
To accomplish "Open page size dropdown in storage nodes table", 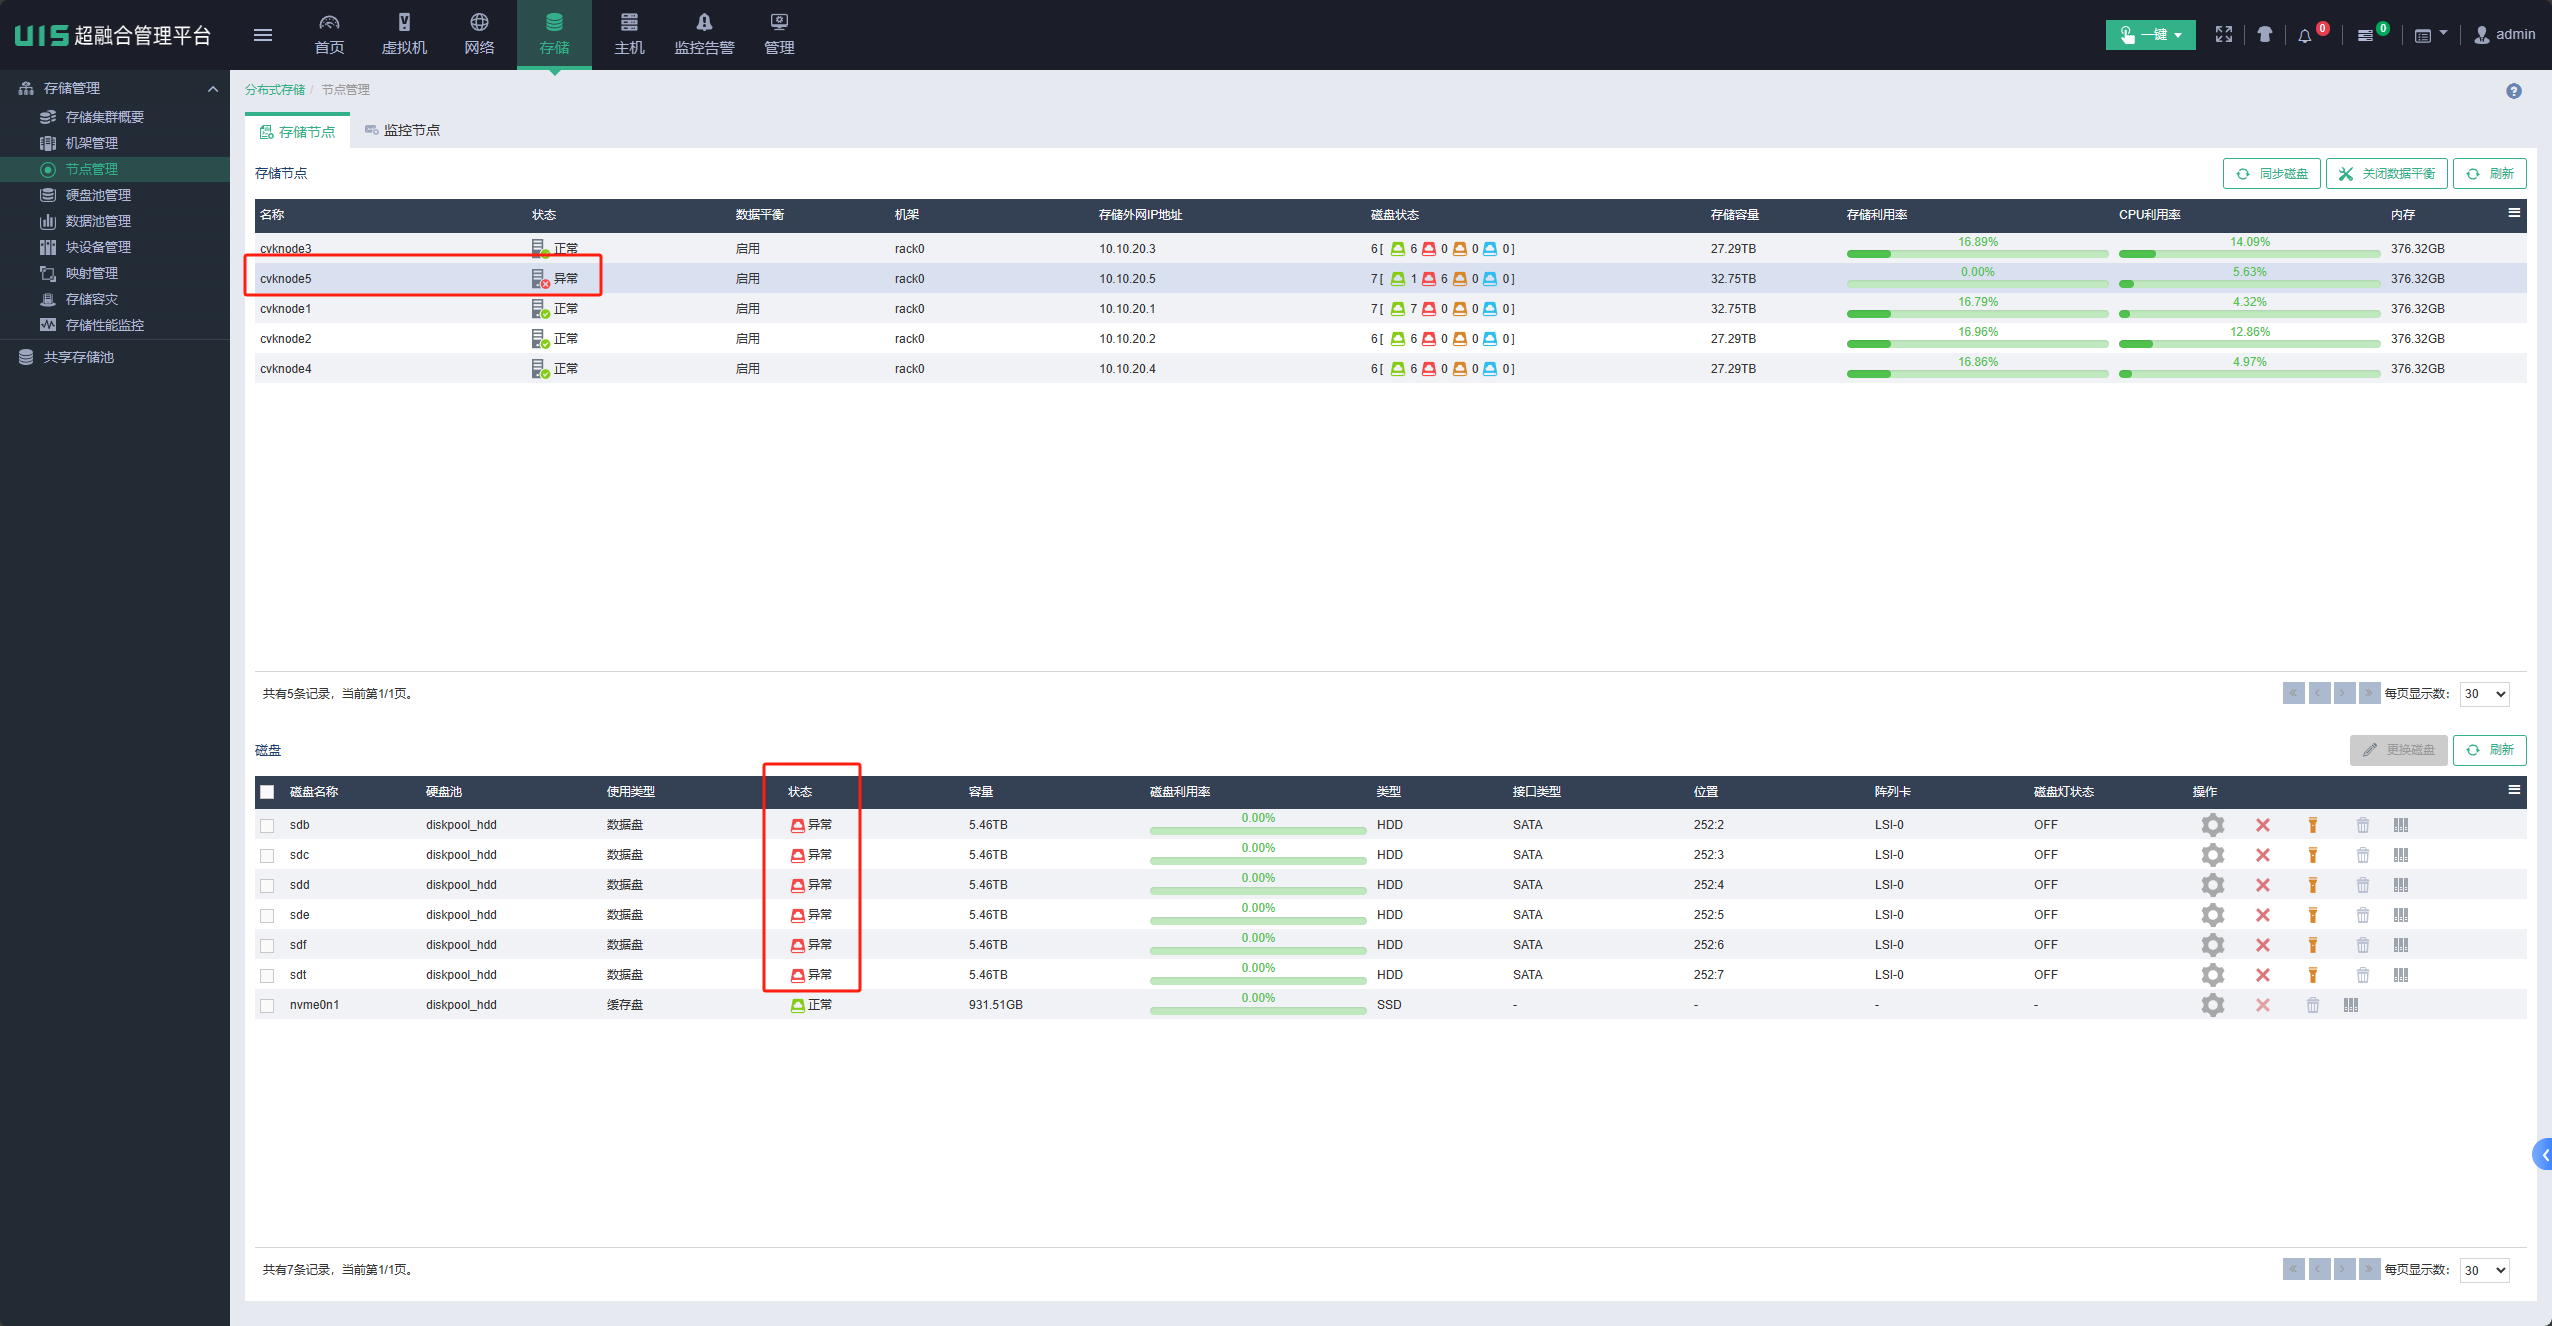I will [x=2484, y=694].
